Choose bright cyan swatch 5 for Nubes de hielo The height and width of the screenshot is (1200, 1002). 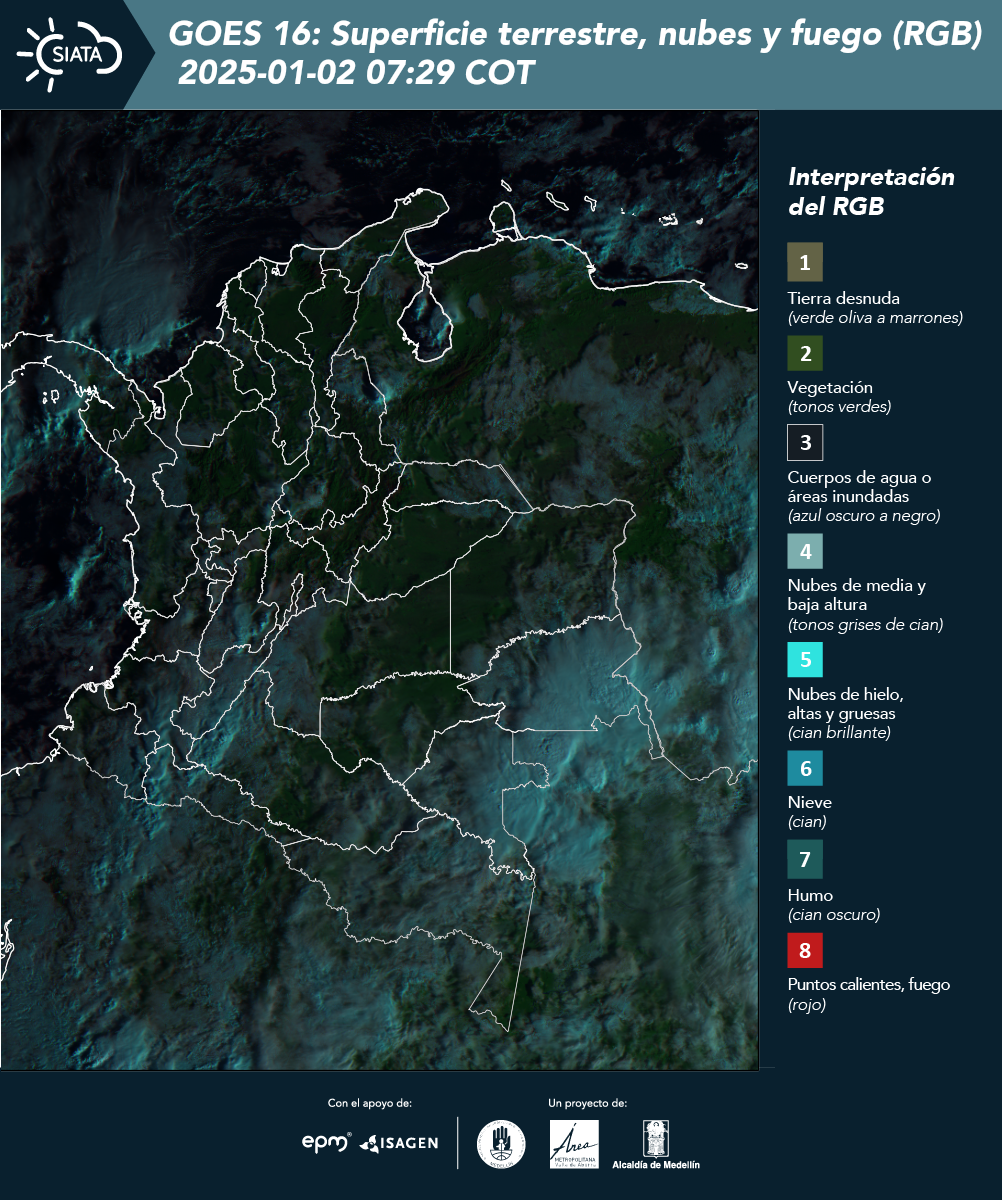tap(805, 660)
